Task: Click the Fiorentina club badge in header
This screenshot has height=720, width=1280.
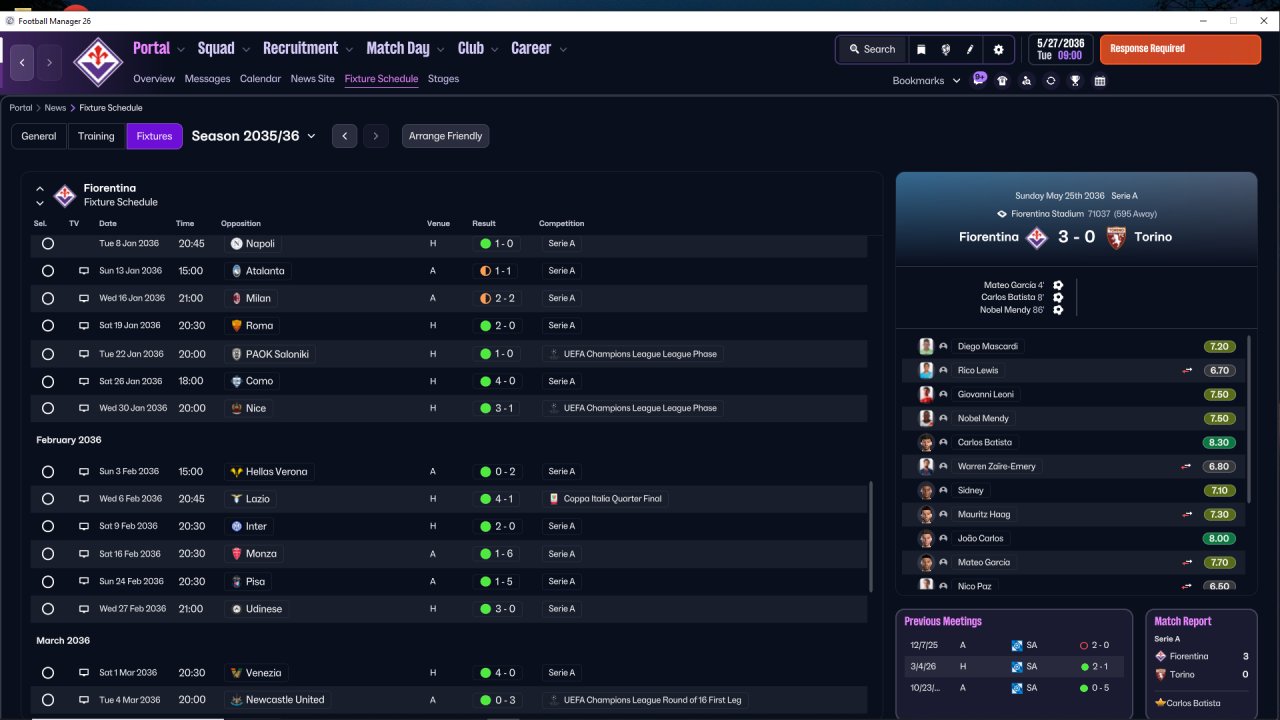Action: pyautogui.click(x=98, y=62)
